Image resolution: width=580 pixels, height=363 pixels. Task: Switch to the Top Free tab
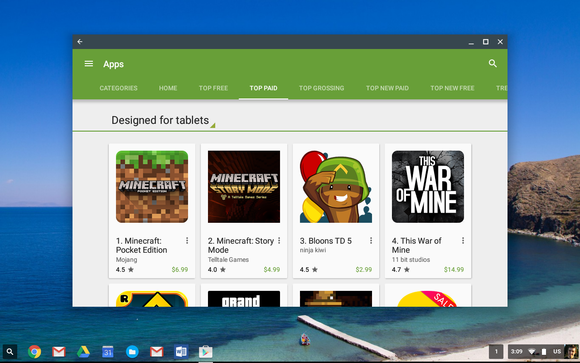click(x=213, y=88)
